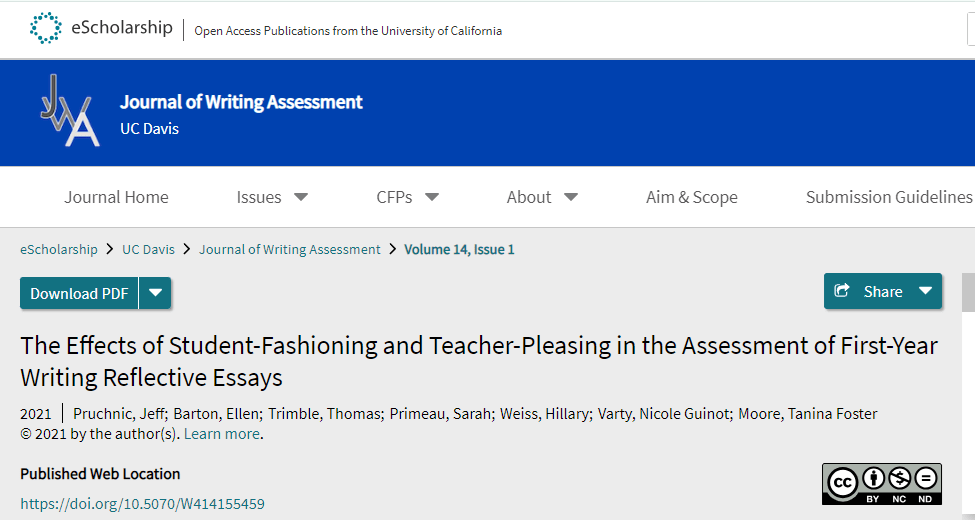Click the eScholarship site name text
The height and width of the screenshot is (520, 975).
(x=122, y=27)
